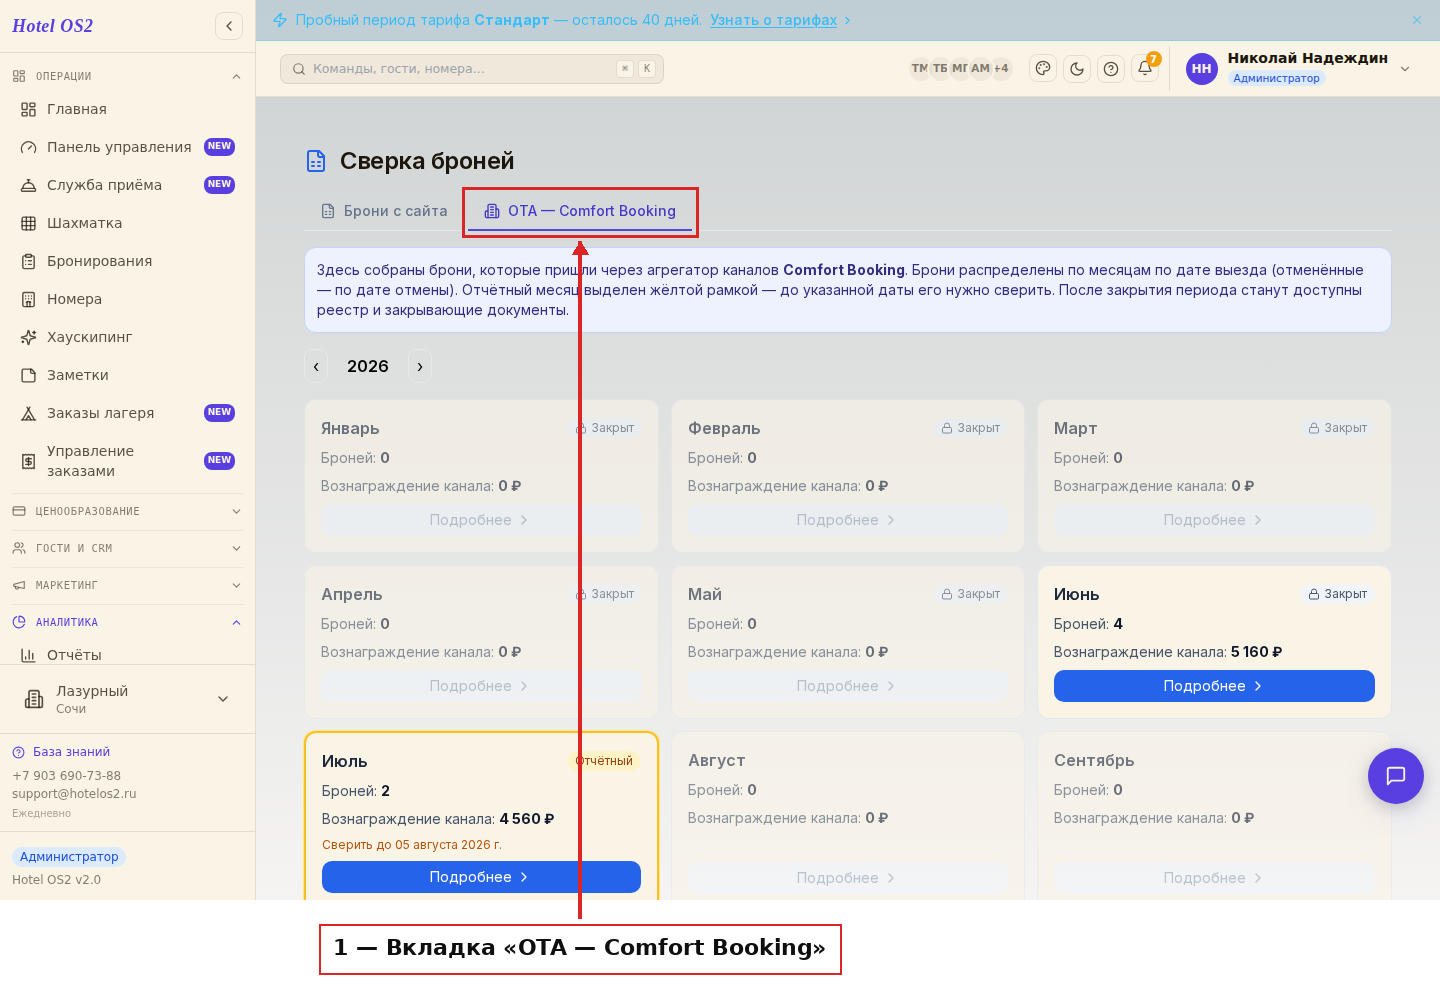This screenshot has width=1440, height=998.
Task: Click the Закрыт badge on Июнь
Action: (x=1338, y=594)
